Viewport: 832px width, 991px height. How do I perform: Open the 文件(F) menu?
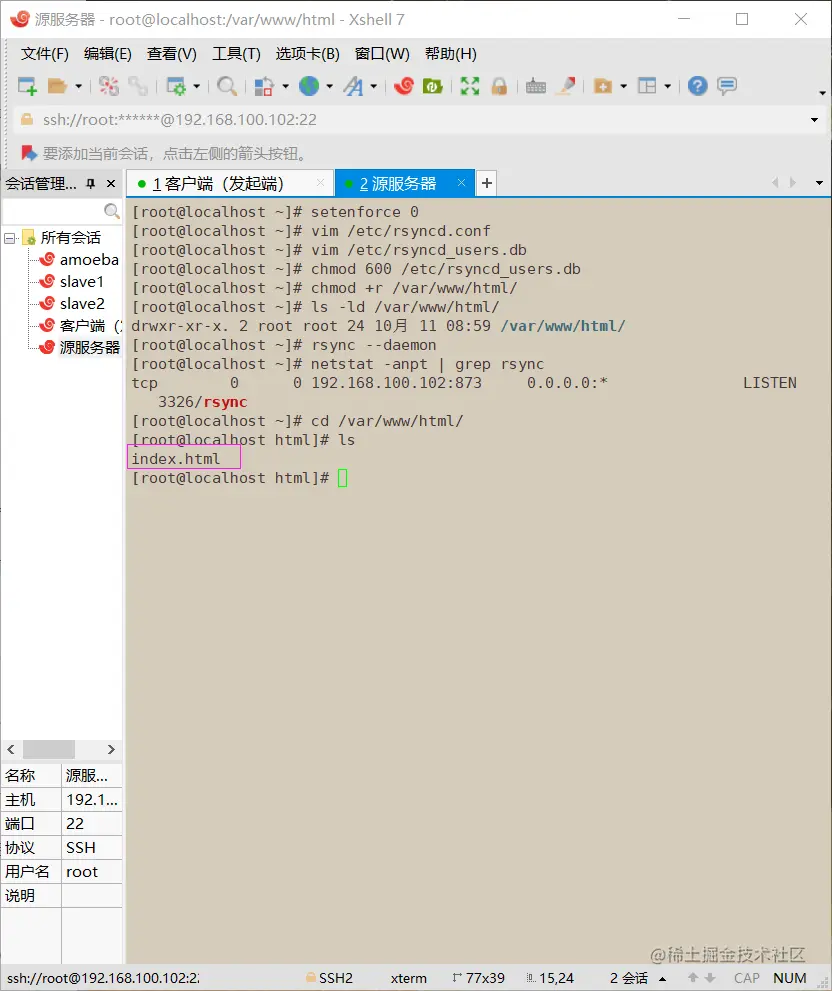(44, 54)
